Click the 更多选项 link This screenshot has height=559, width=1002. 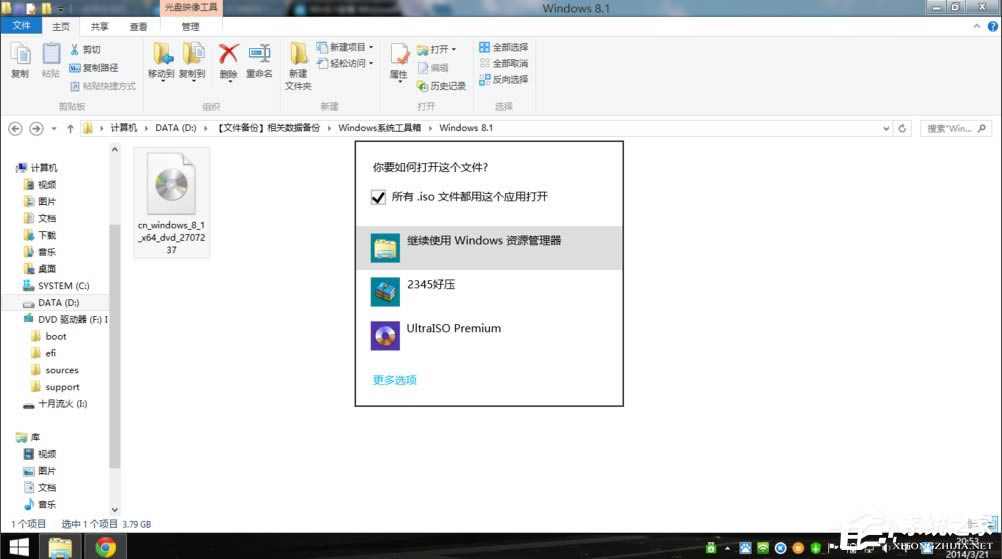click(x=394, y=380)
